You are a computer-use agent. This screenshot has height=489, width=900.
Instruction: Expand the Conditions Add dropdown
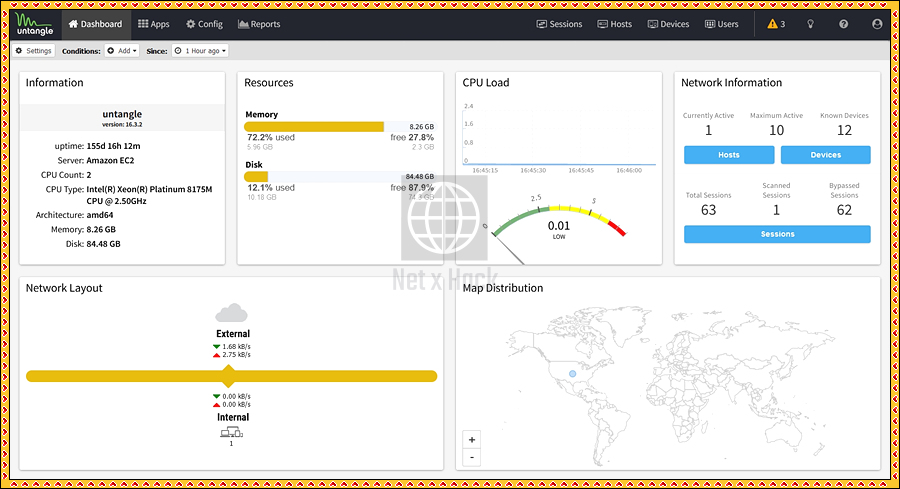click(x=122, y=51)
